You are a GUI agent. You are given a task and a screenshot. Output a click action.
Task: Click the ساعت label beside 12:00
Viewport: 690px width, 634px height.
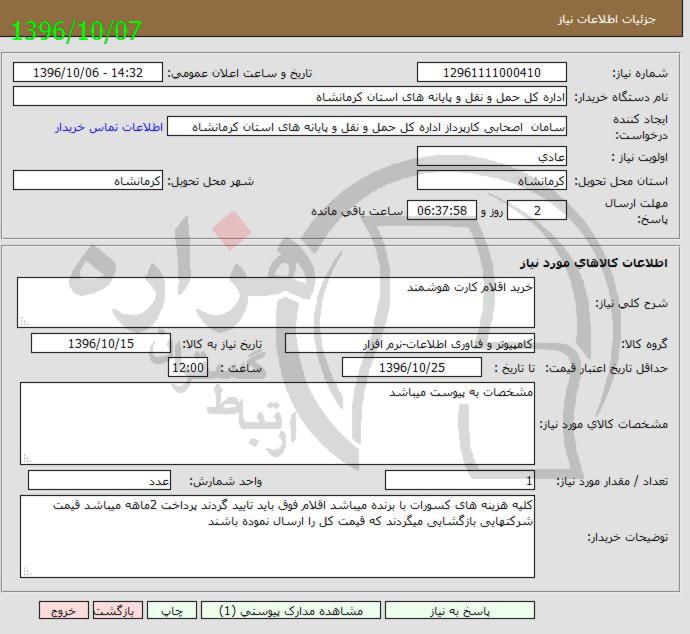pyautogui.click(x=241, y=368)
